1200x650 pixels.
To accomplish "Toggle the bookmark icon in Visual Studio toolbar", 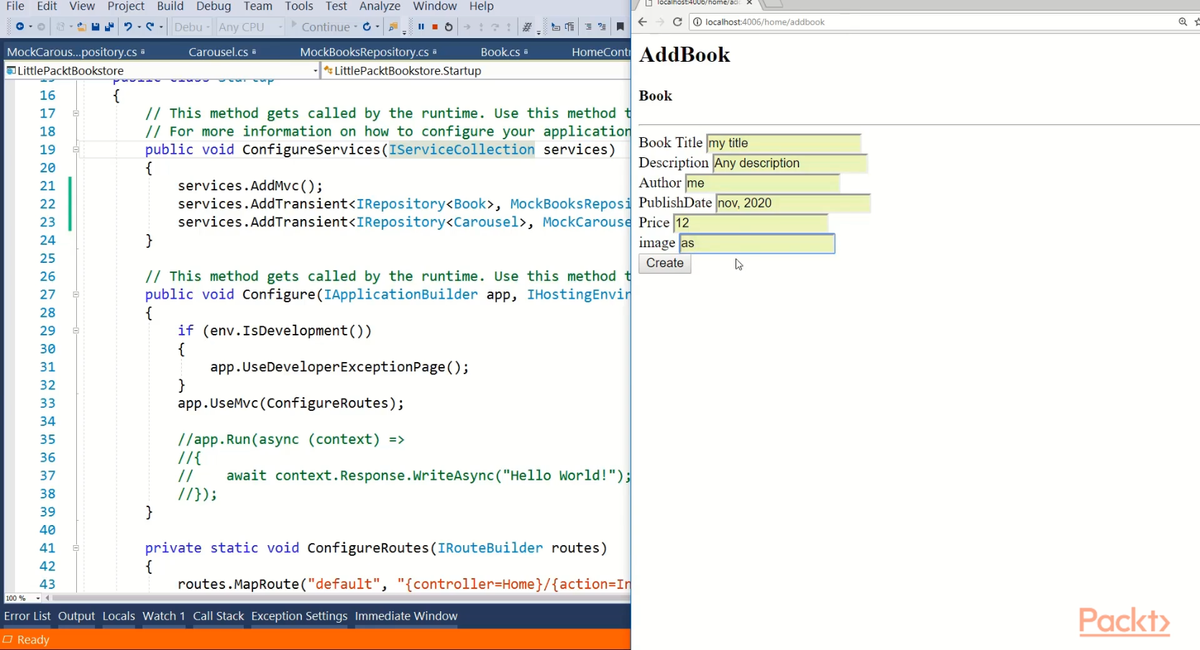I will (620, 27).
